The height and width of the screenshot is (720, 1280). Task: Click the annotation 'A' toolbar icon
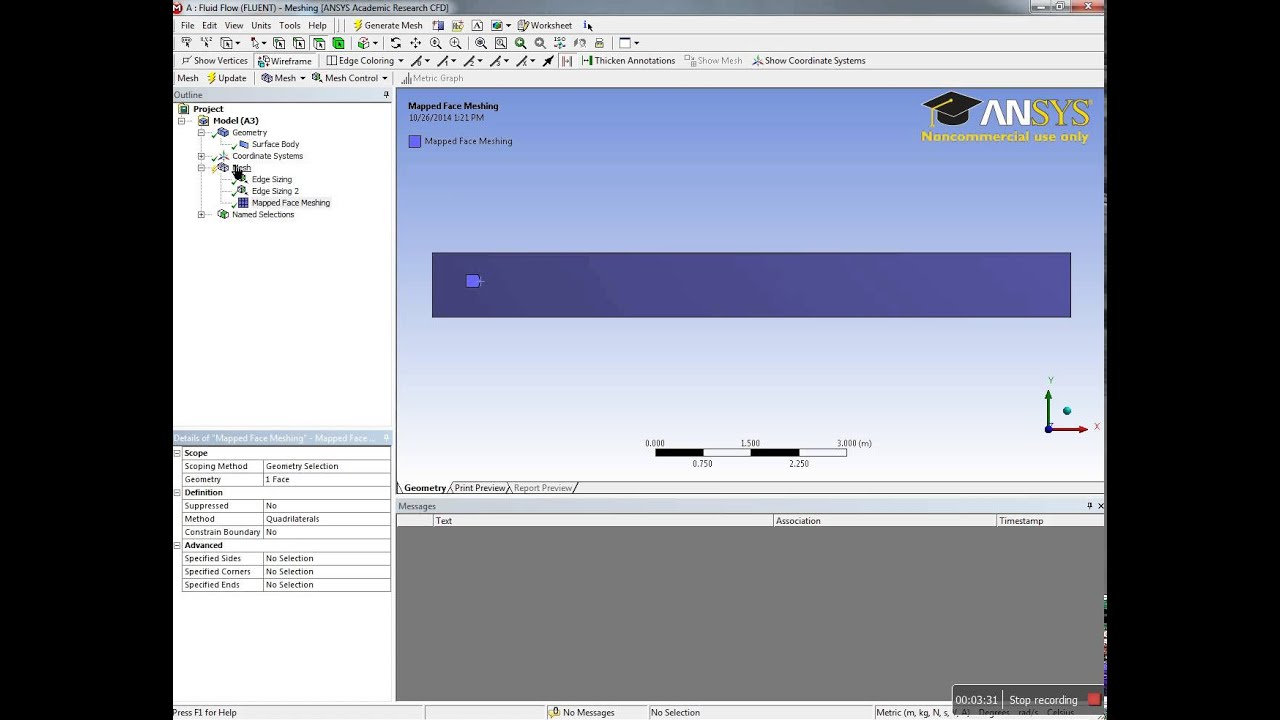coord(477,25)
